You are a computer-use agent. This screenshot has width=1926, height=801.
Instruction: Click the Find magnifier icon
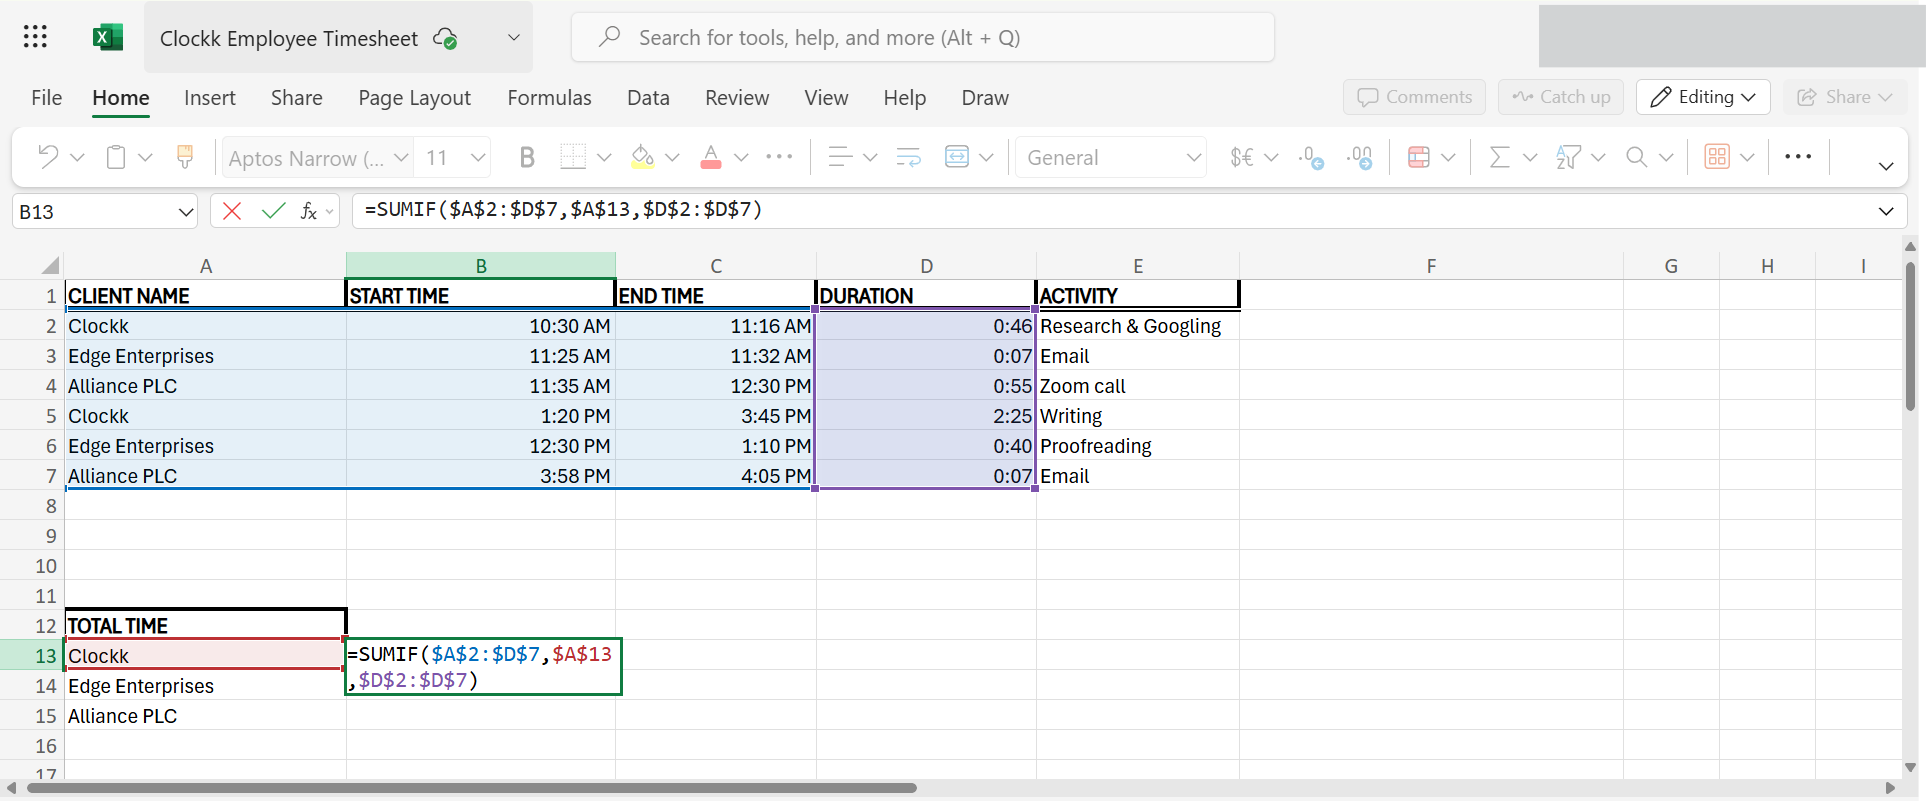tap(1636, 157)
